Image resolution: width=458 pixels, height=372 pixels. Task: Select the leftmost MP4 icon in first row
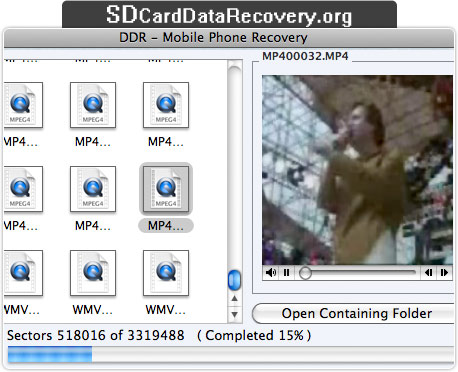[23, 105]
